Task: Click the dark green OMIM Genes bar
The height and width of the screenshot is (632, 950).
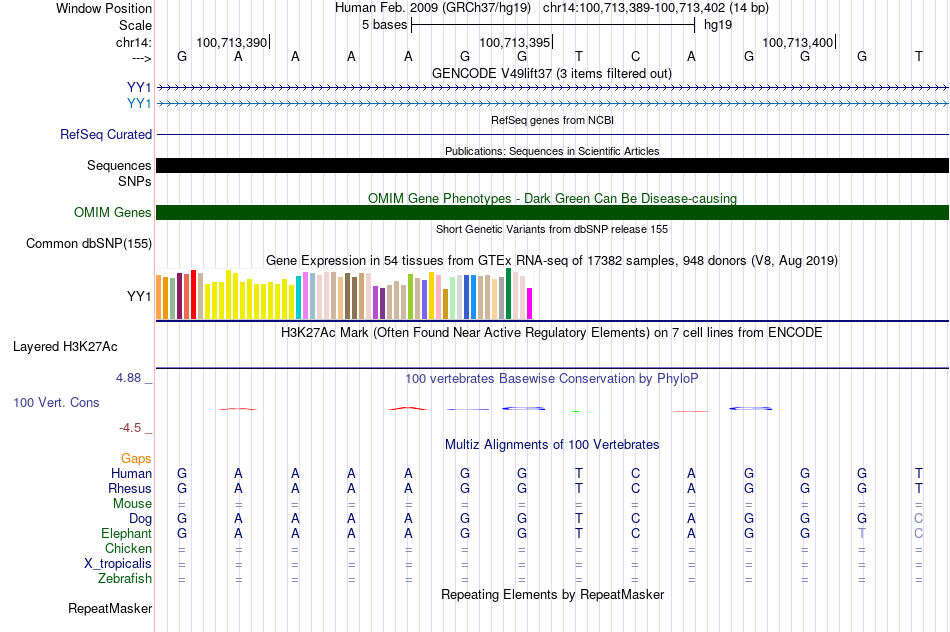Action: [x=552, y=212]
